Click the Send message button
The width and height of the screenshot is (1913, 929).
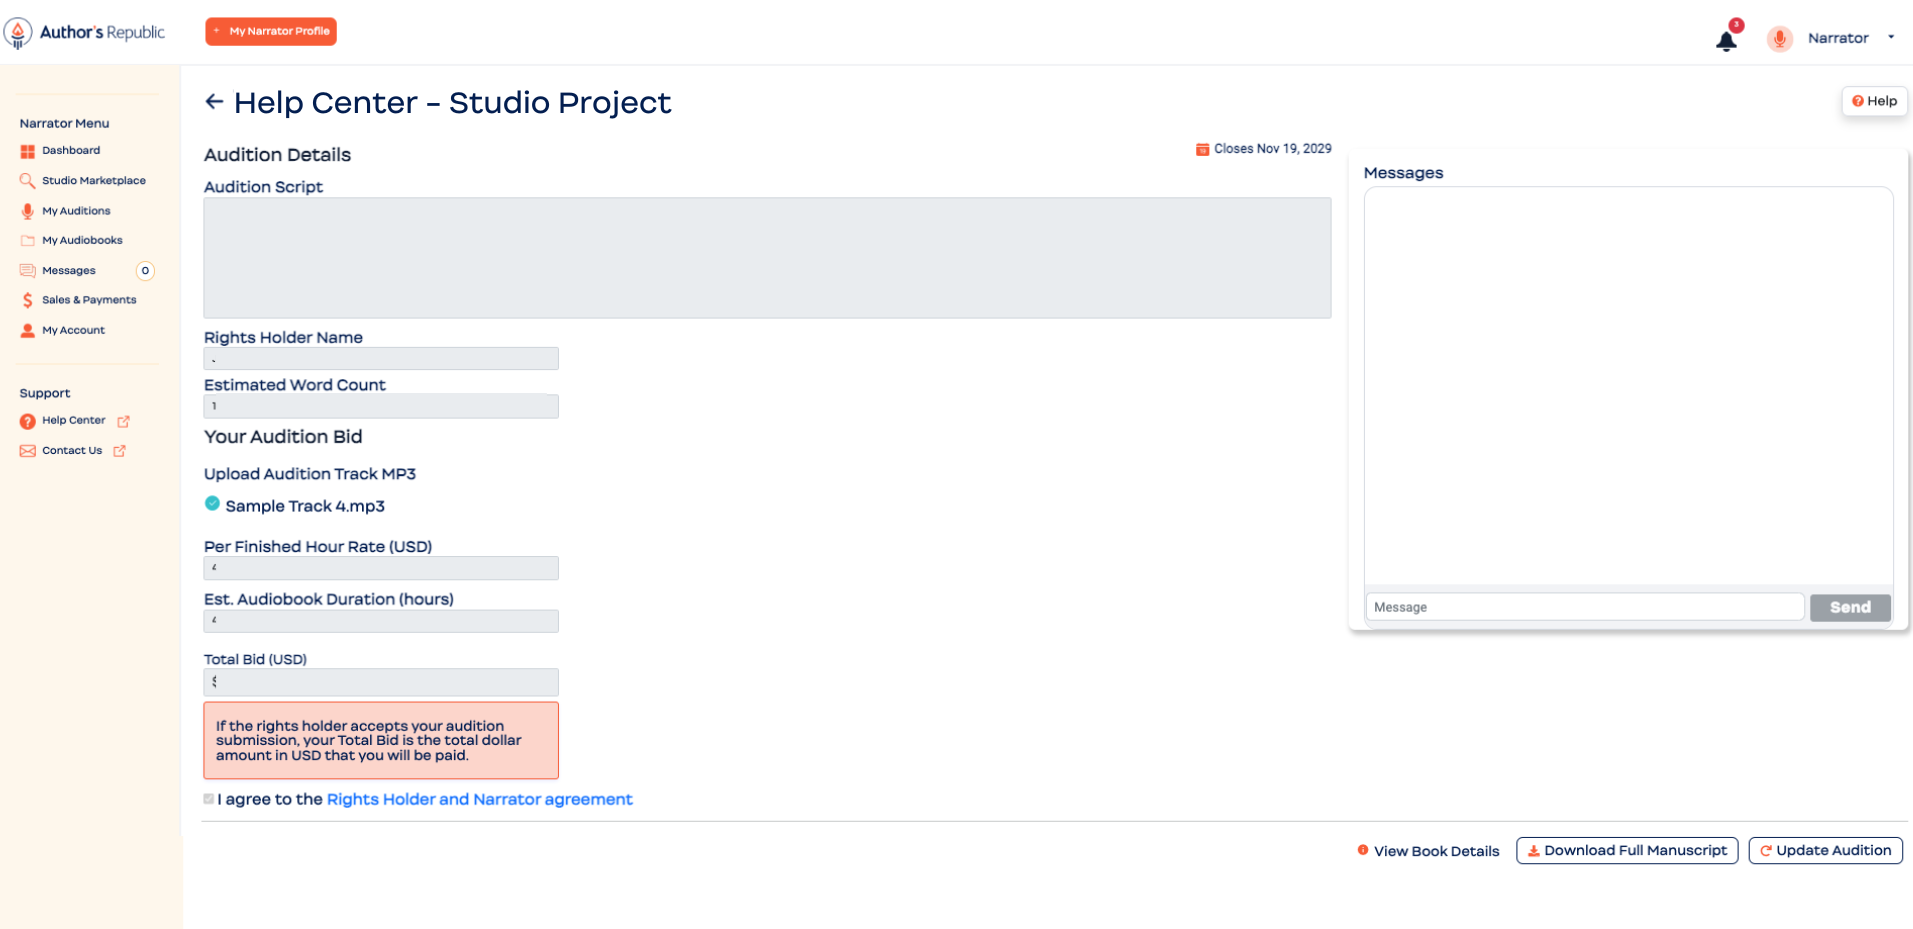point(1850,607)
